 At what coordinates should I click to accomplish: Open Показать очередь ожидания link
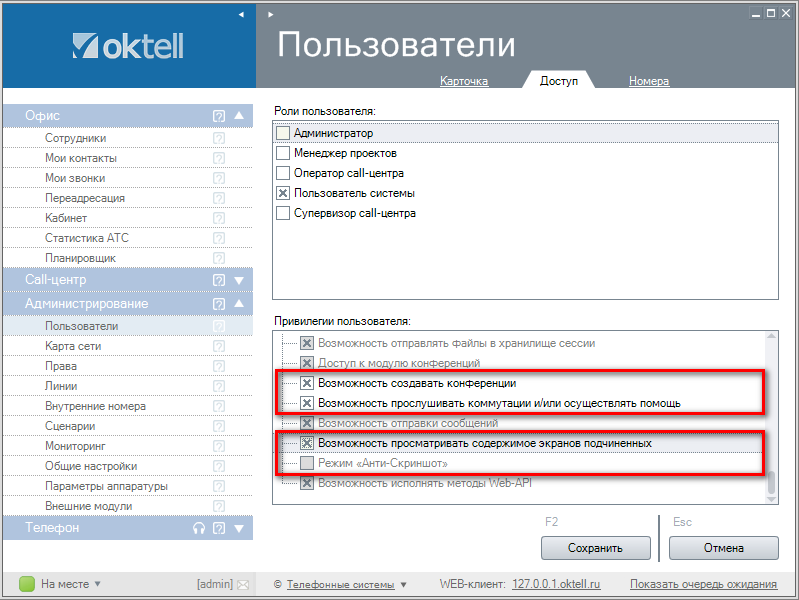(x=704, y=585)
